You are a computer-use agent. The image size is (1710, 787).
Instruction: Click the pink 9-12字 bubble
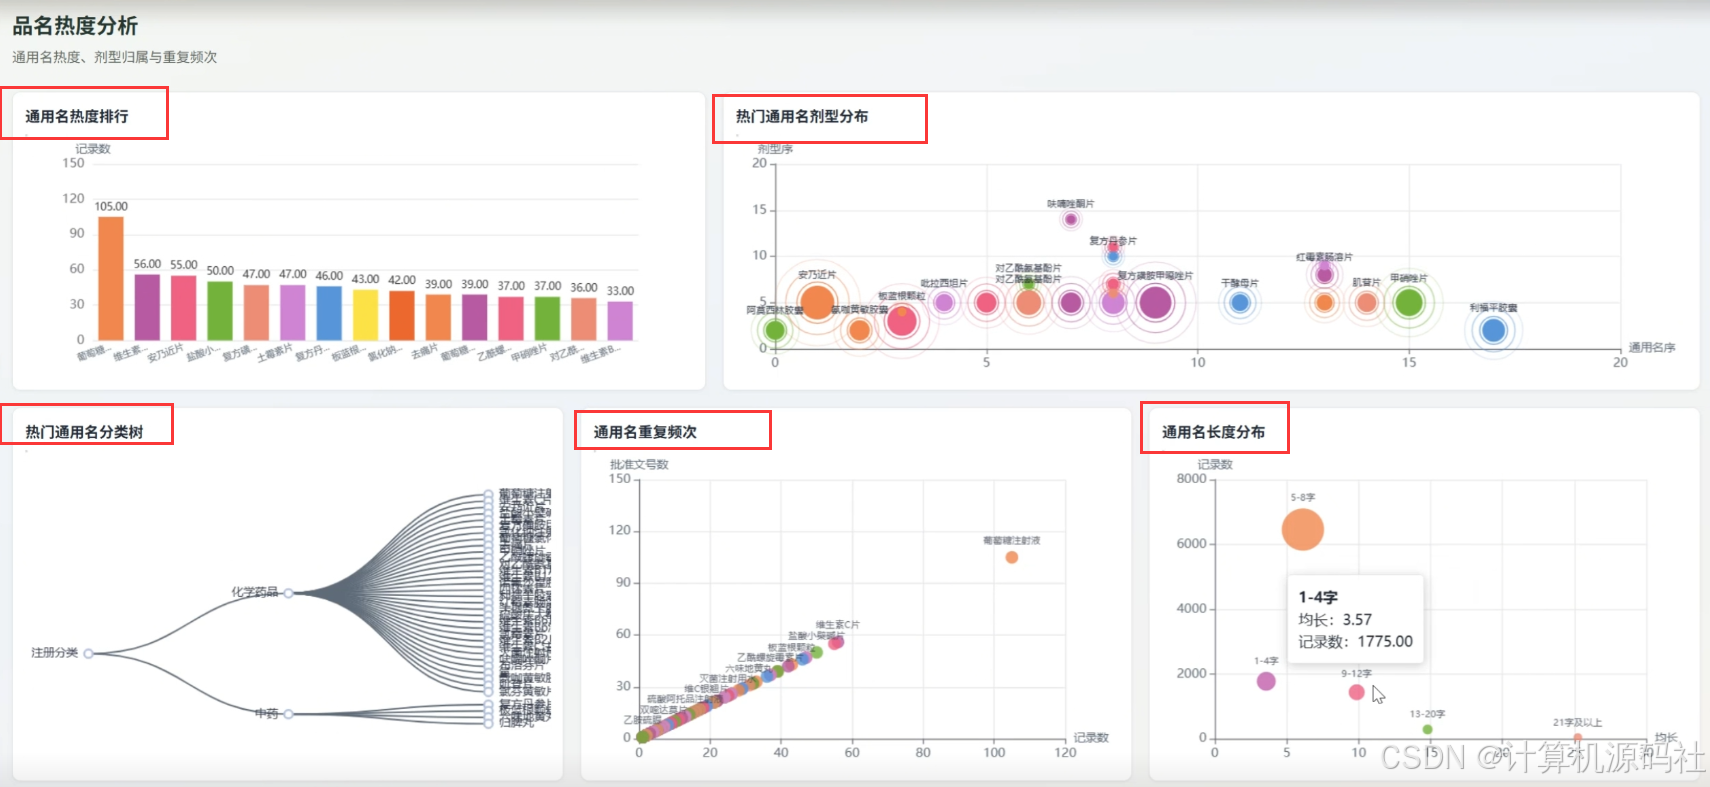click(1357, 692)
